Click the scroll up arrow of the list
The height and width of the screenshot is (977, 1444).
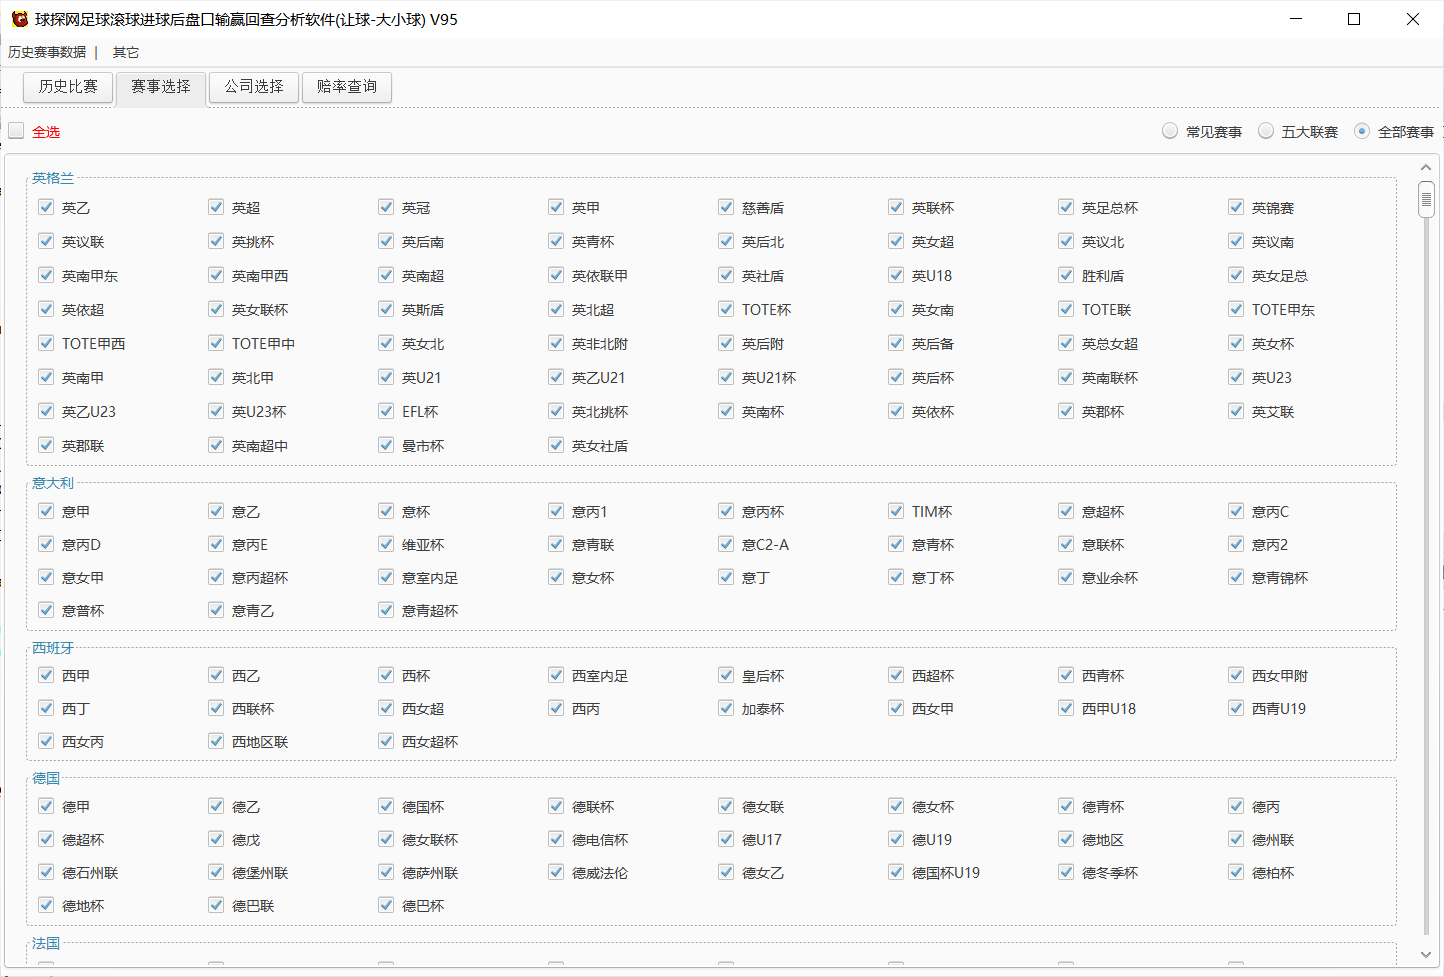click(x=1426, y=168)
